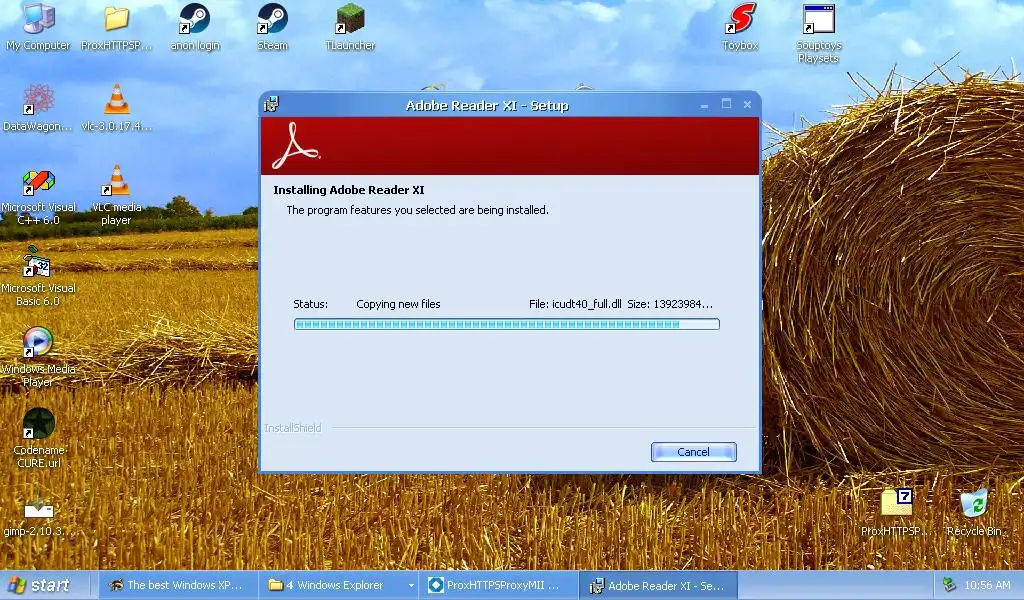1024x600 pixels.
Task: Open the ProxHTTPSP folder next to My Computer
Action: pos(116,26)
